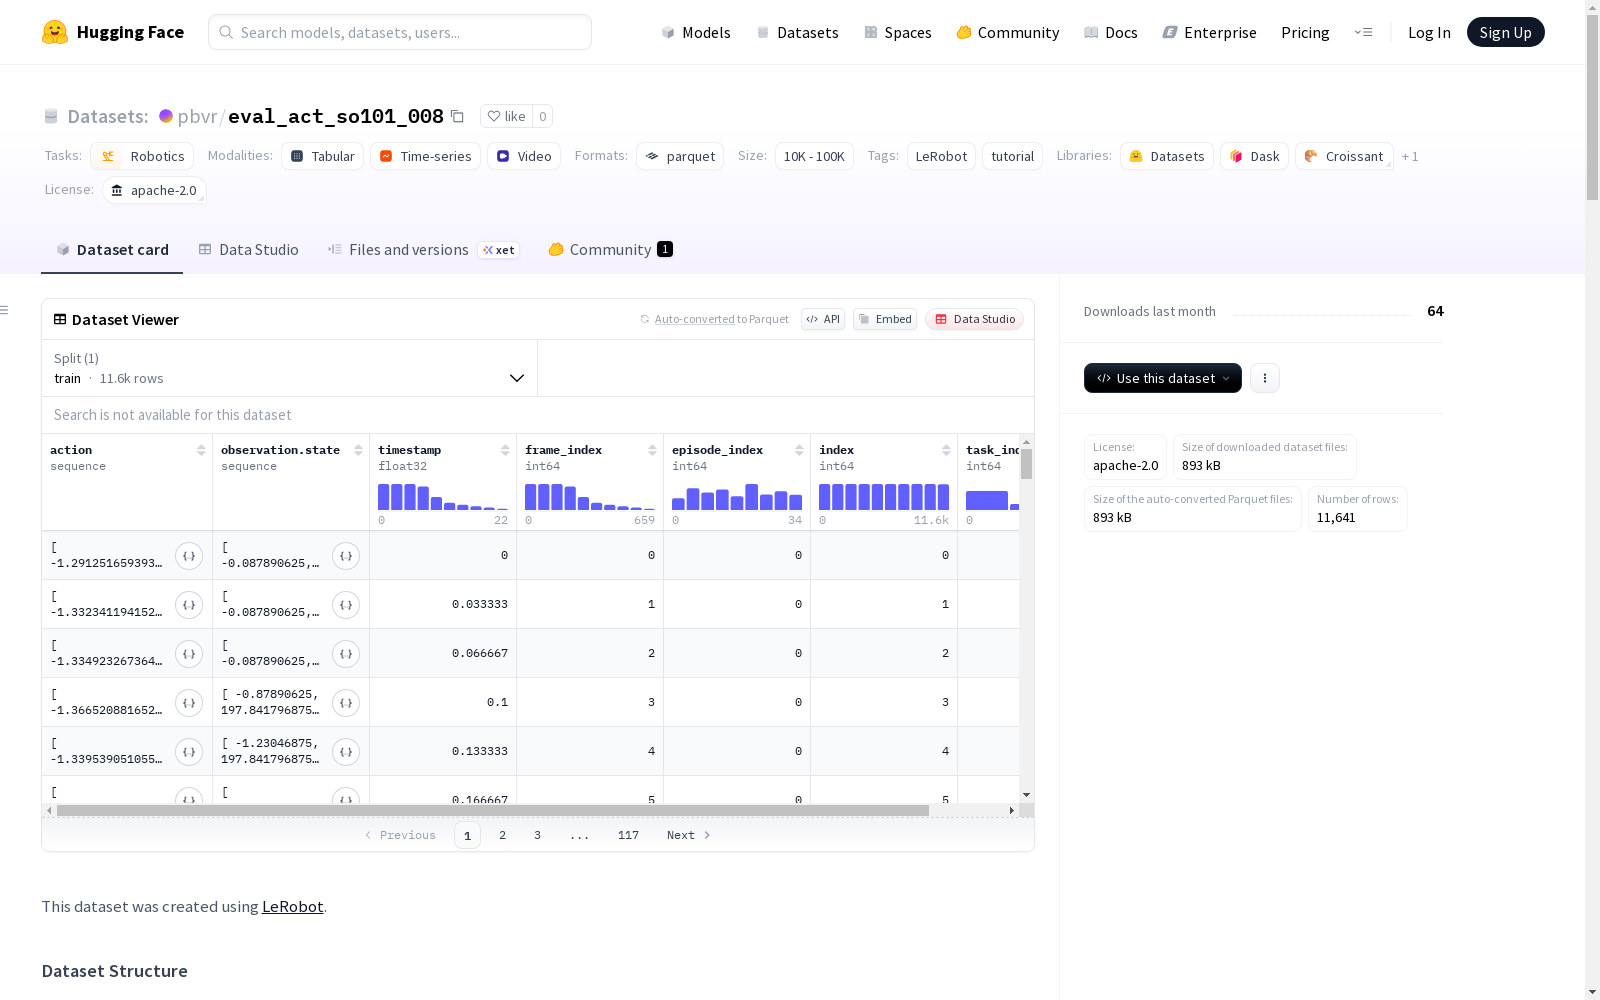1600x1000 pixels.
Task: Click the table's vertical scrollbar thumb
Action: click(1026, 464)
